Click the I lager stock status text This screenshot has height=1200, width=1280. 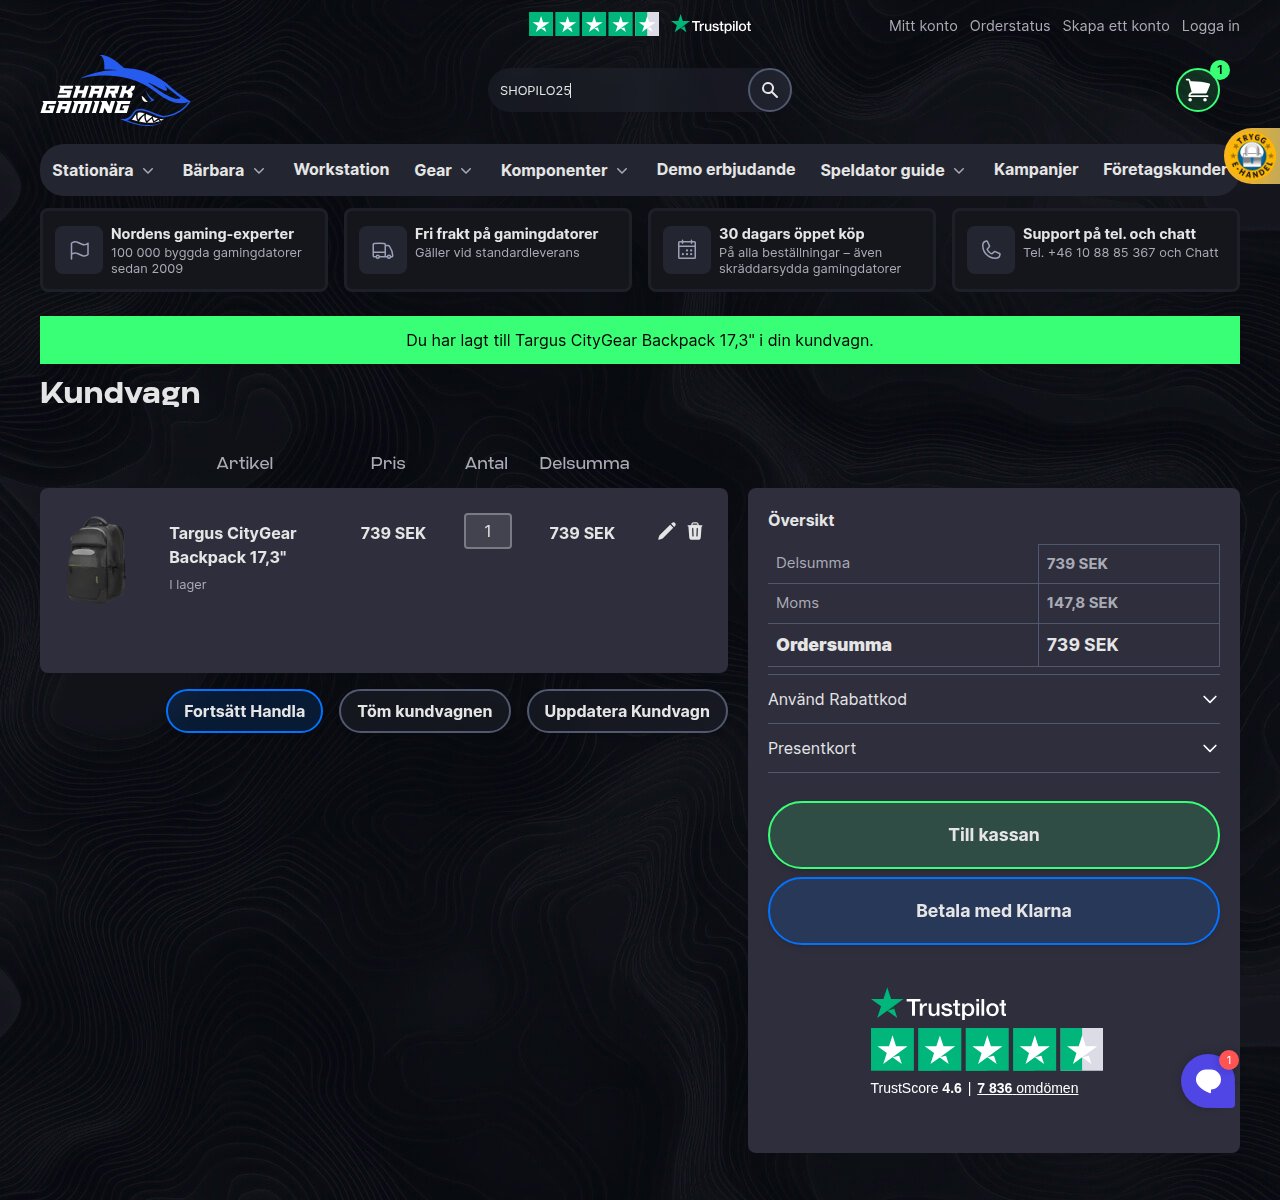tap(188, 585)
